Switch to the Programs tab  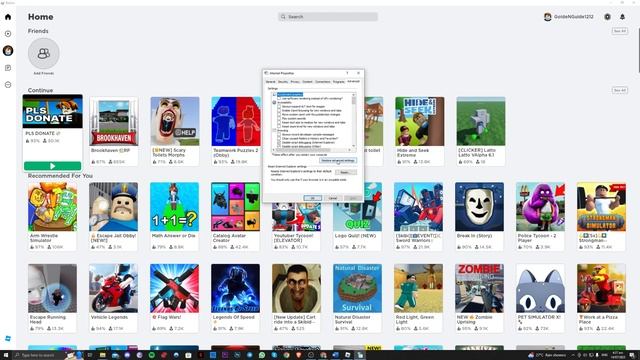click(339, 82)
